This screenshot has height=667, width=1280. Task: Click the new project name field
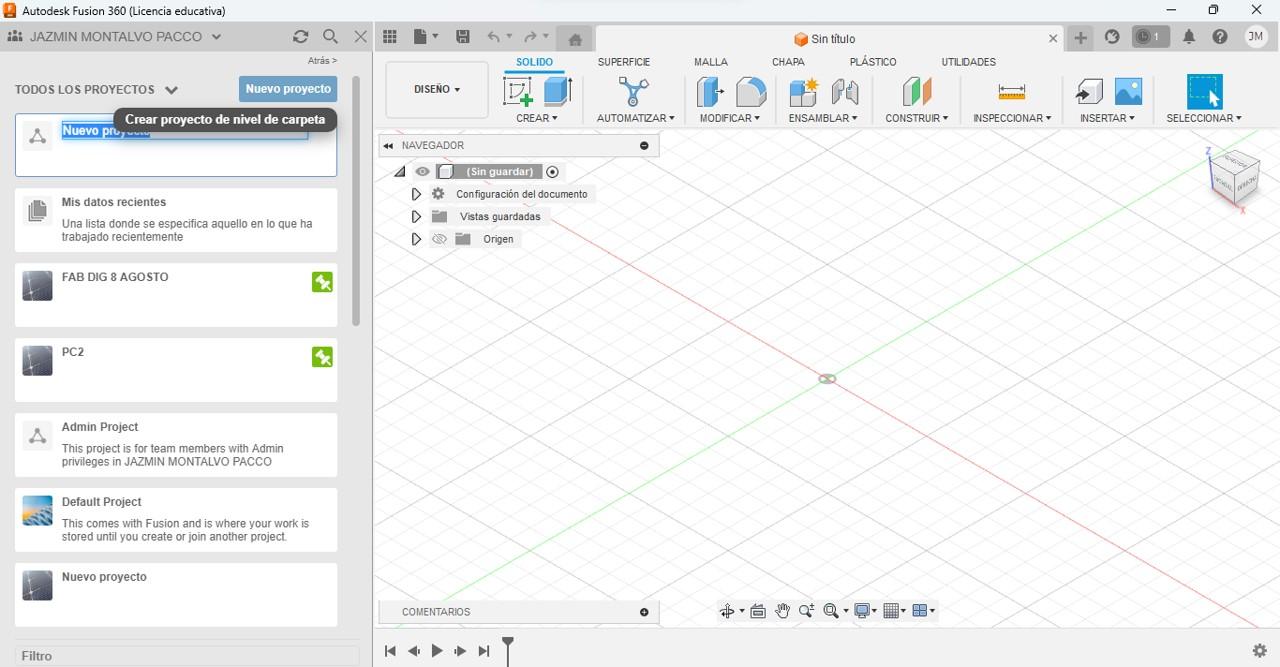[x=185, y=131]
